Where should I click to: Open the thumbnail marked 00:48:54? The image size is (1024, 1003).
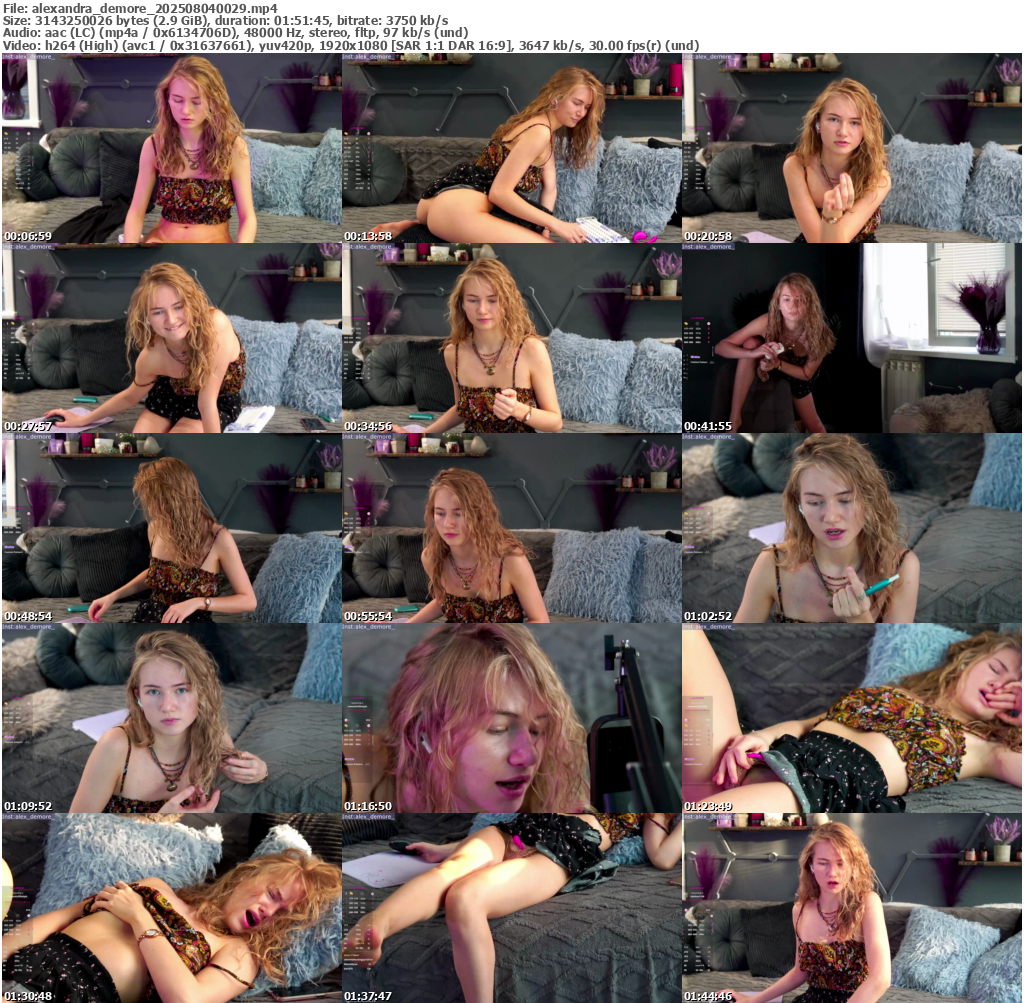pos(171,528)
